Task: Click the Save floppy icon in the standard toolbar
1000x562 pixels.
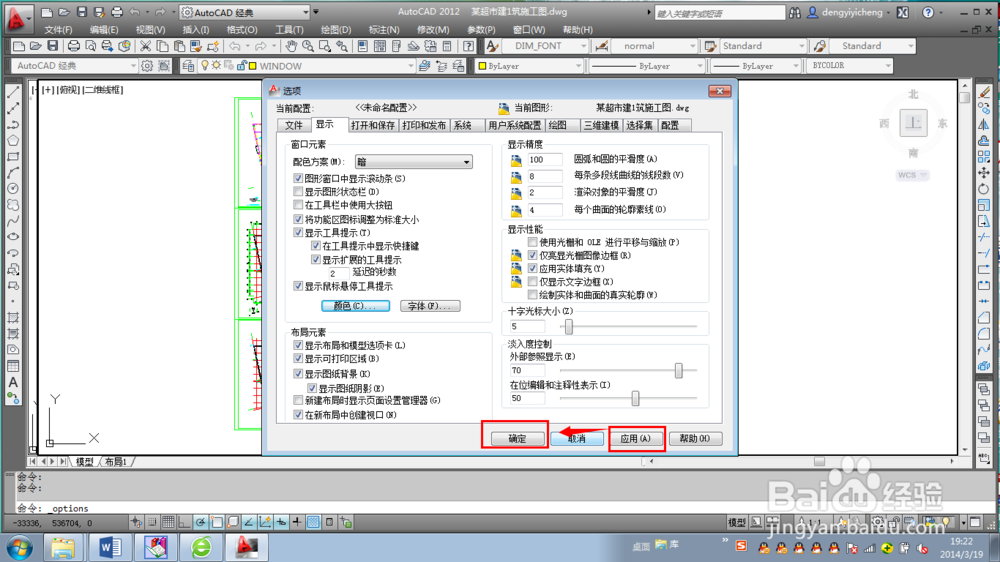Action: click(x=53, y=46)
